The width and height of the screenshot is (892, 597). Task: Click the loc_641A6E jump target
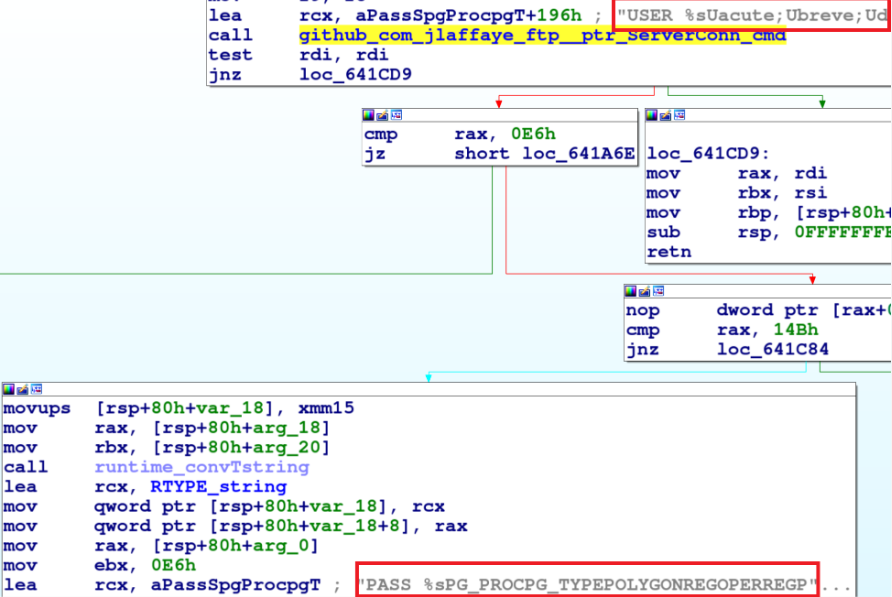pos(579,154)
